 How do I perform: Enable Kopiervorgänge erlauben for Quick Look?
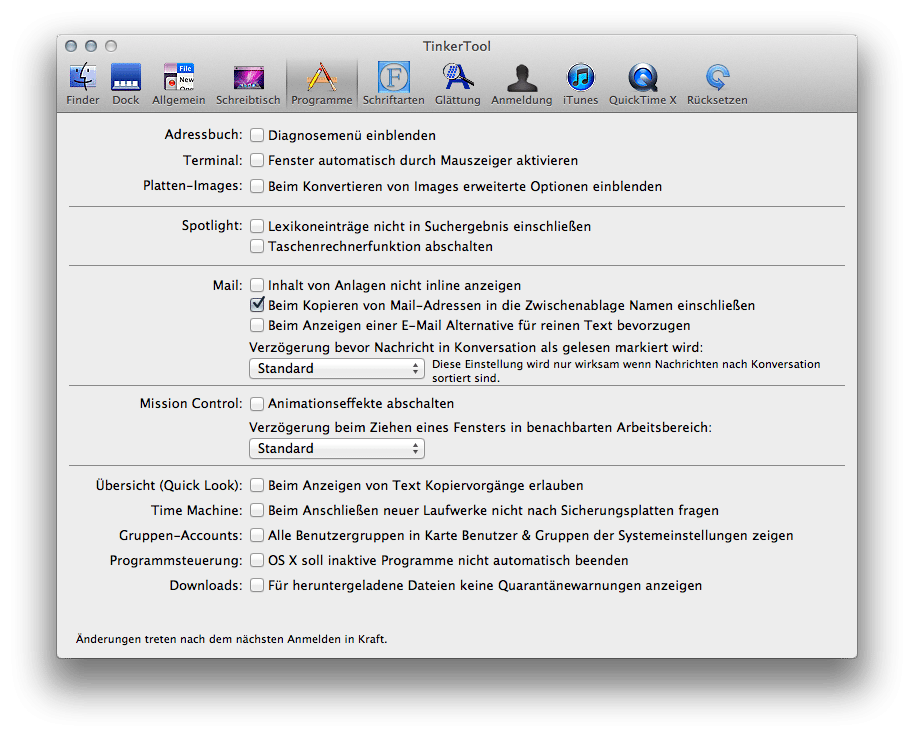click(256, 486)
